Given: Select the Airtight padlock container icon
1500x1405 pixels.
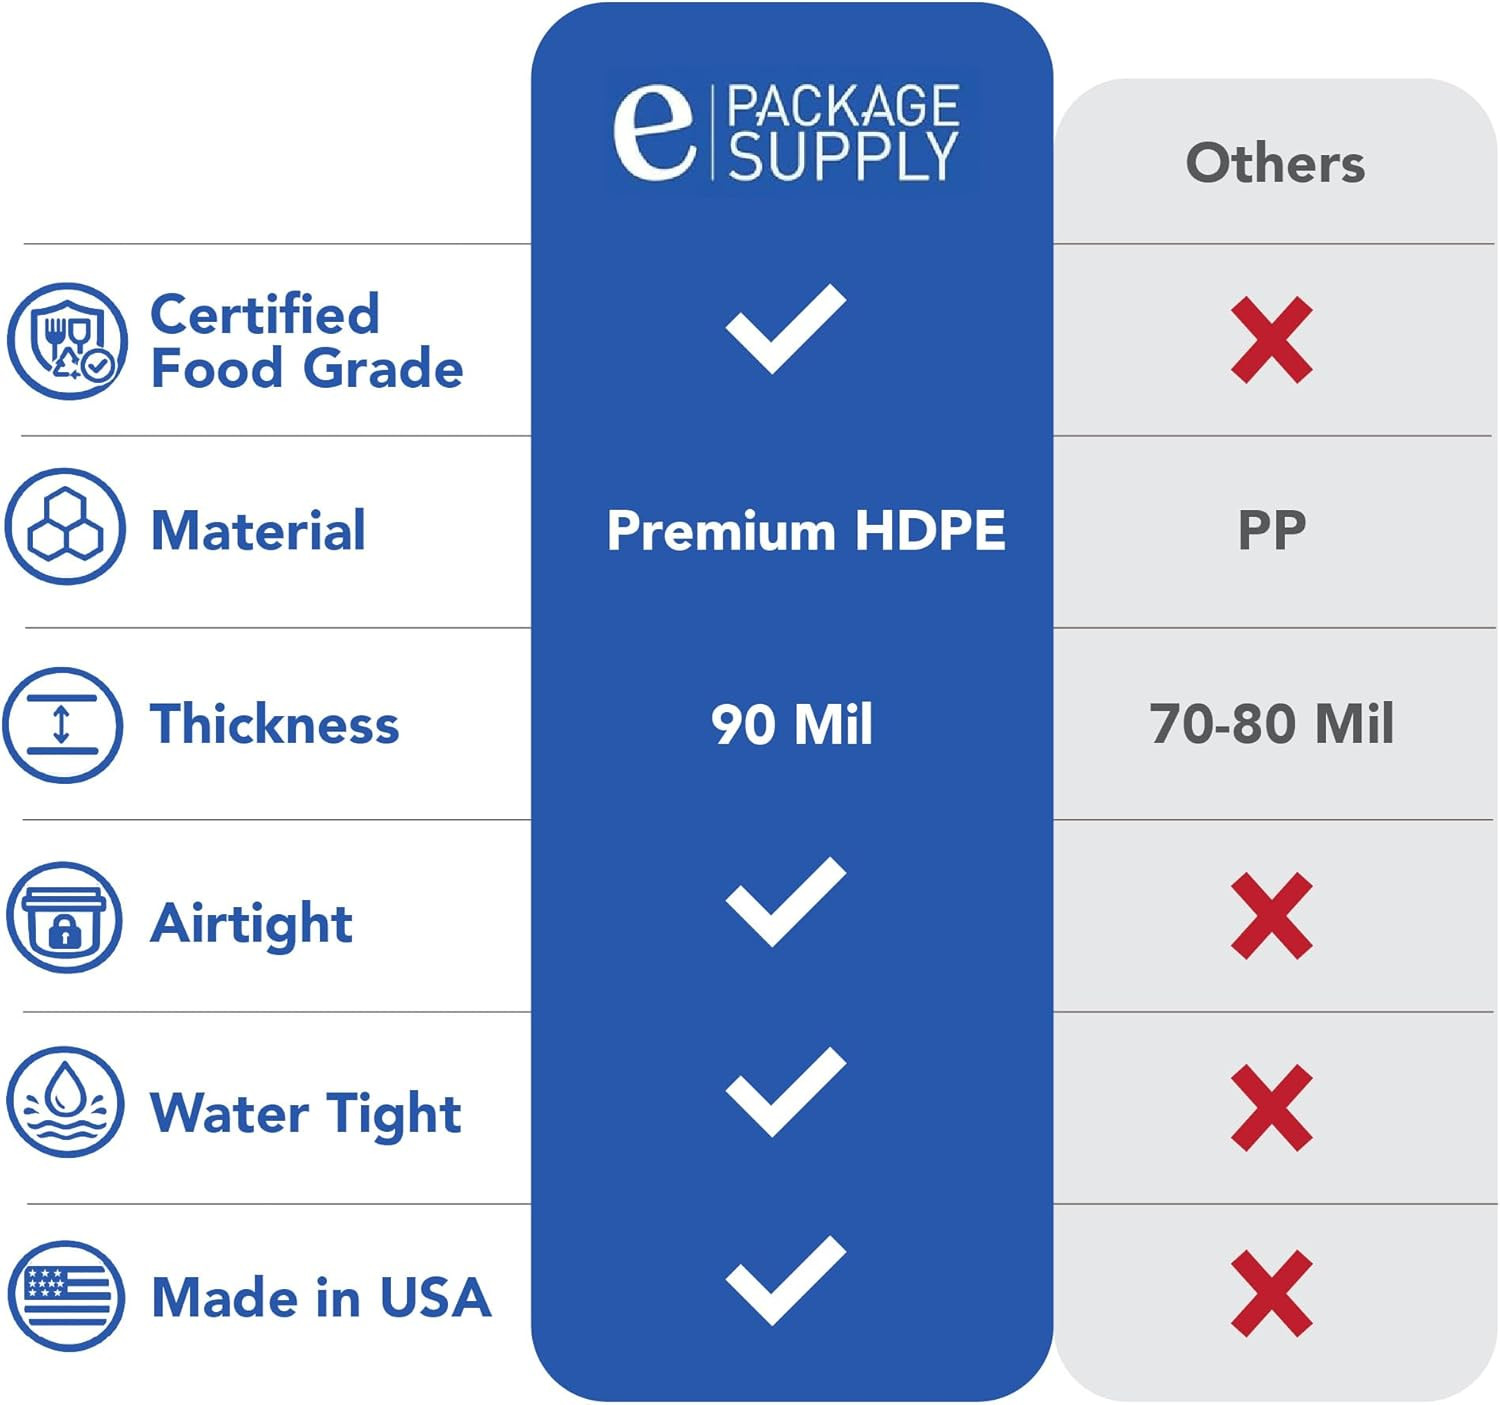Looking at the screenshot, I should pos(64,917).
